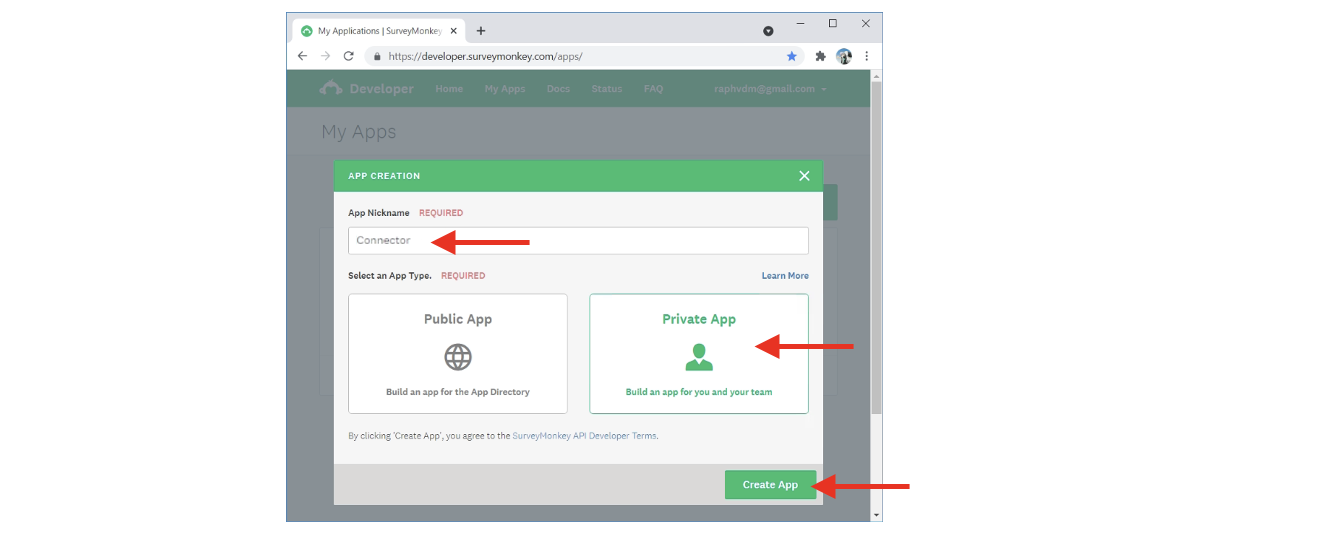
Task: Open the Chrome tab search dropdown arrow
Action: click(768, 31)
